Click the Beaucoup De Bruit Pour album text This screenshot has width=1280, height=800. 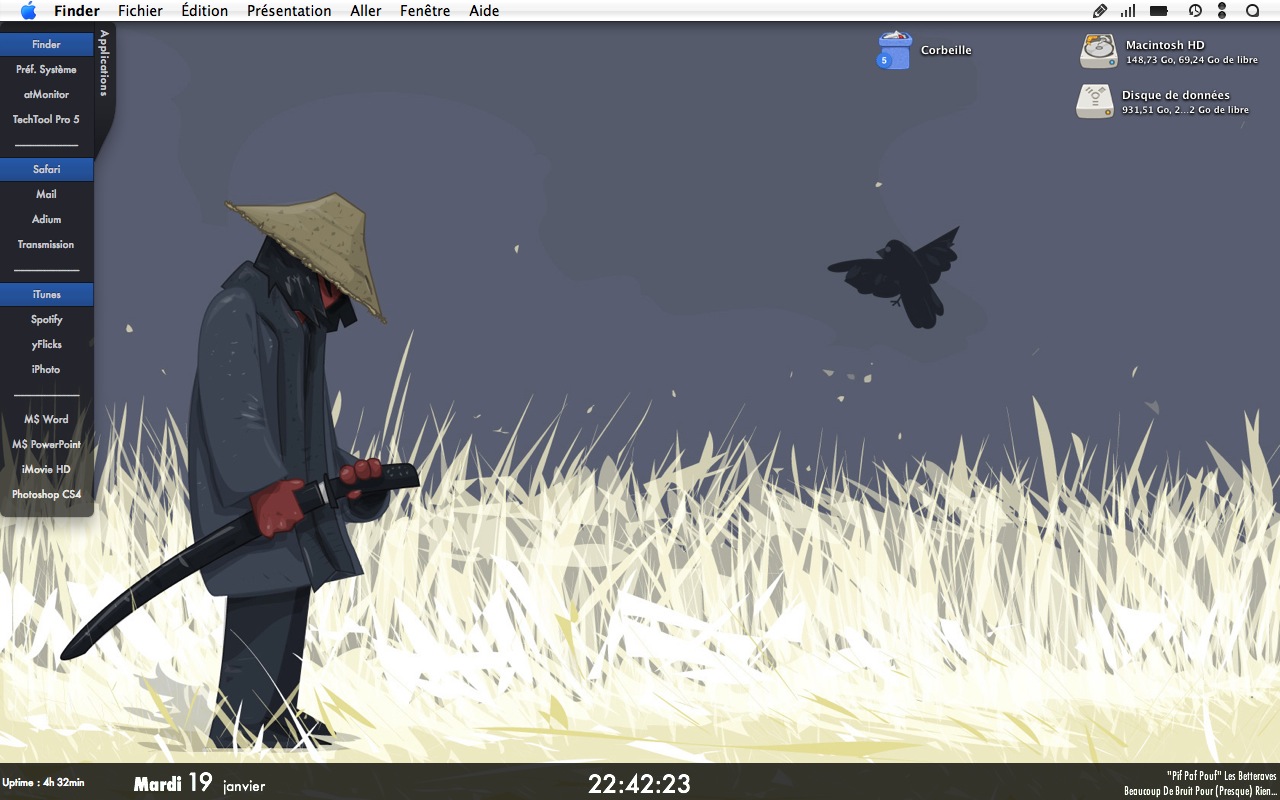click(1200, 791)
